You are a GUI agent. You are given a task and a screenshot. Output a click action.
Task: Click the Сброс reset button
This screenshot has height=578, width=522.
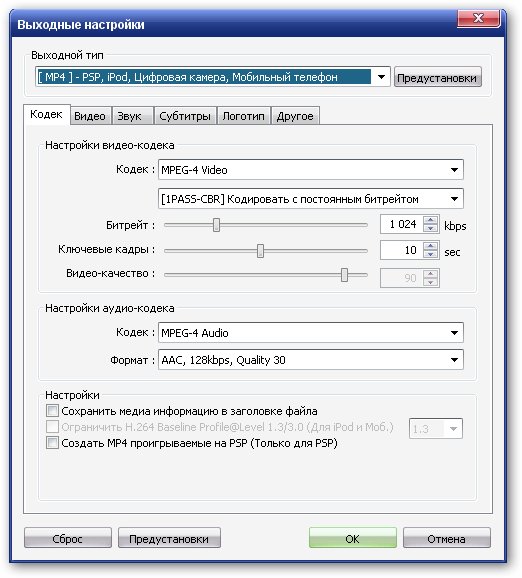tap(67, 539)
